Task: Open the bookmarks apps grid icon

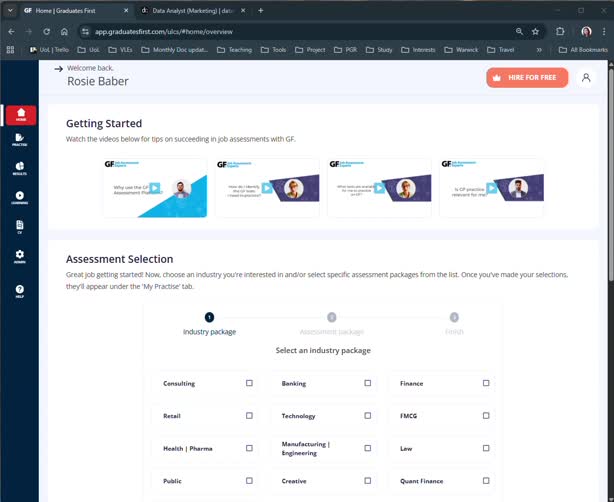Action: 11,50
